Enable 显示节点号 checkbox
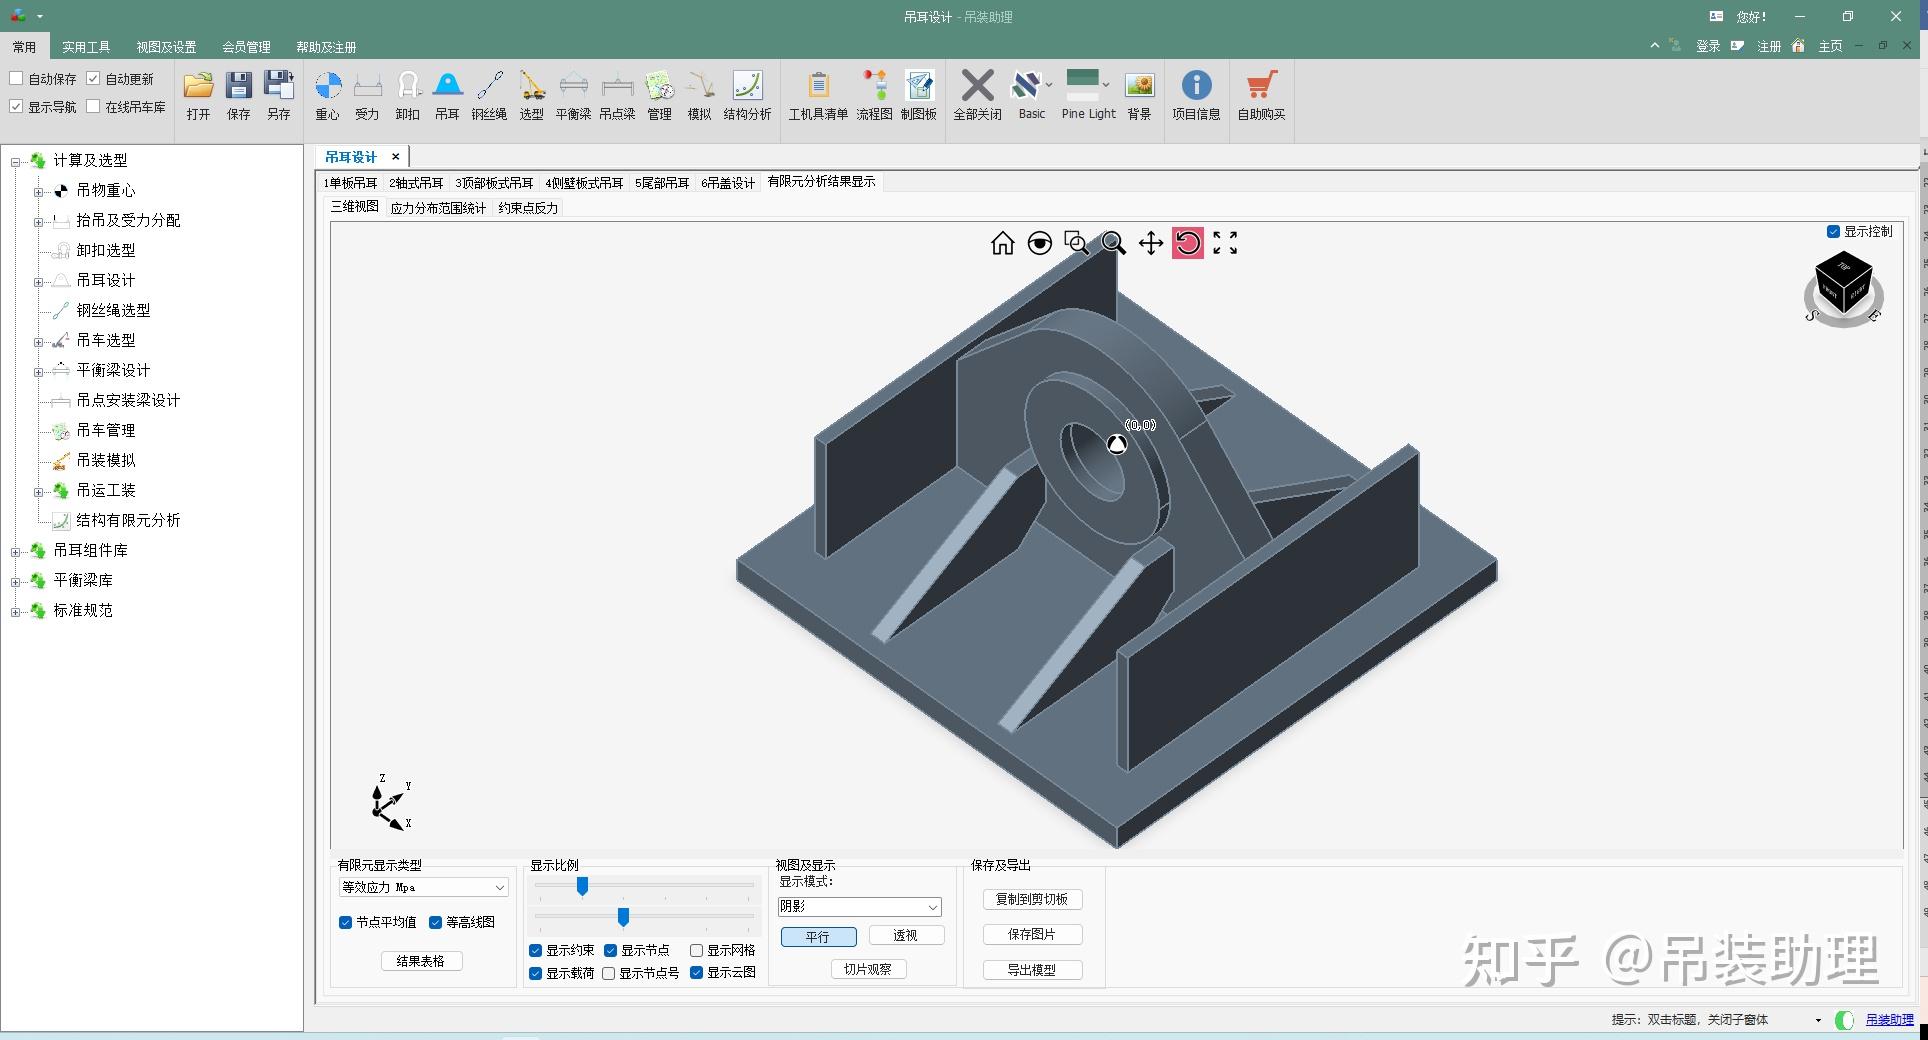Viewport: 1928px width, 1040px height. click(608, 973)
